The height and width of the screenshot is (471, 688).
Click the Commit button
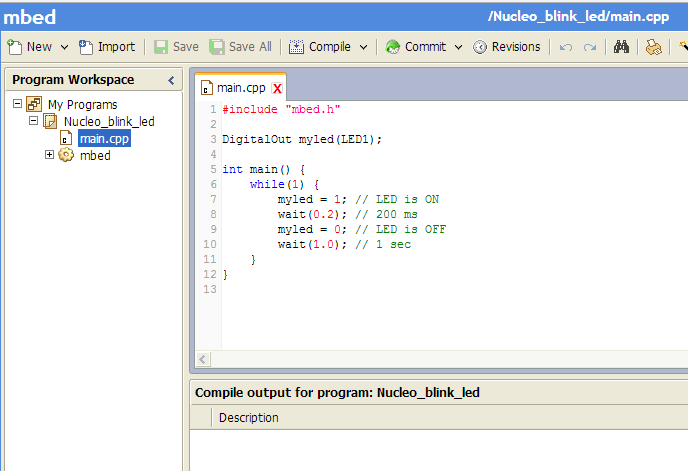[x=416, y=47]
